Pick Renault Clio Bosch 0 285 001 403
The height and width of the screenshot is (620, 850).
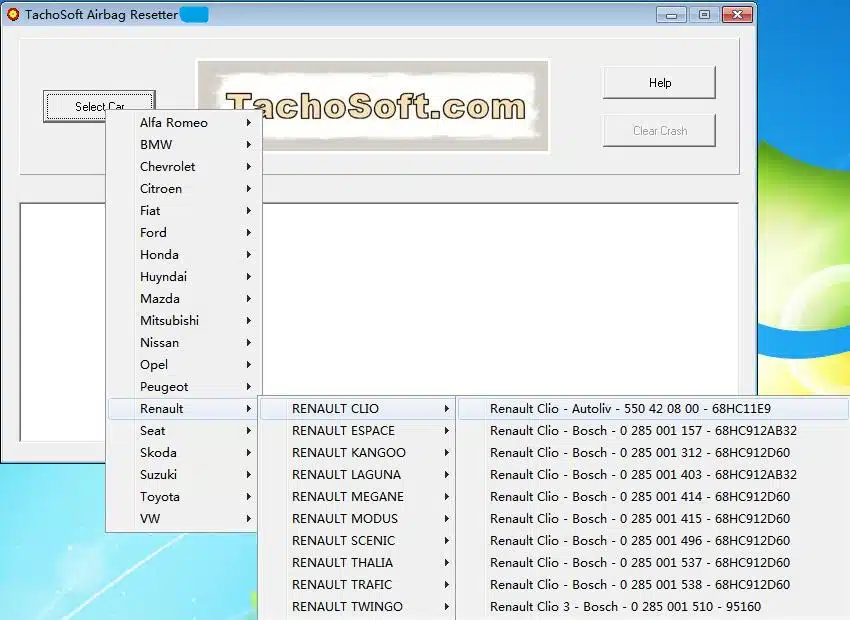click(x=643, y=475)
